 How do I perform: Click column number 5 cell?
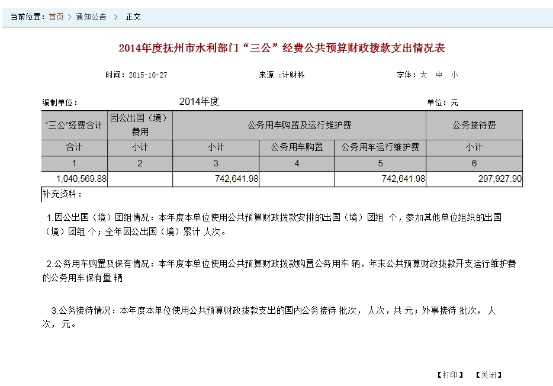380,164
